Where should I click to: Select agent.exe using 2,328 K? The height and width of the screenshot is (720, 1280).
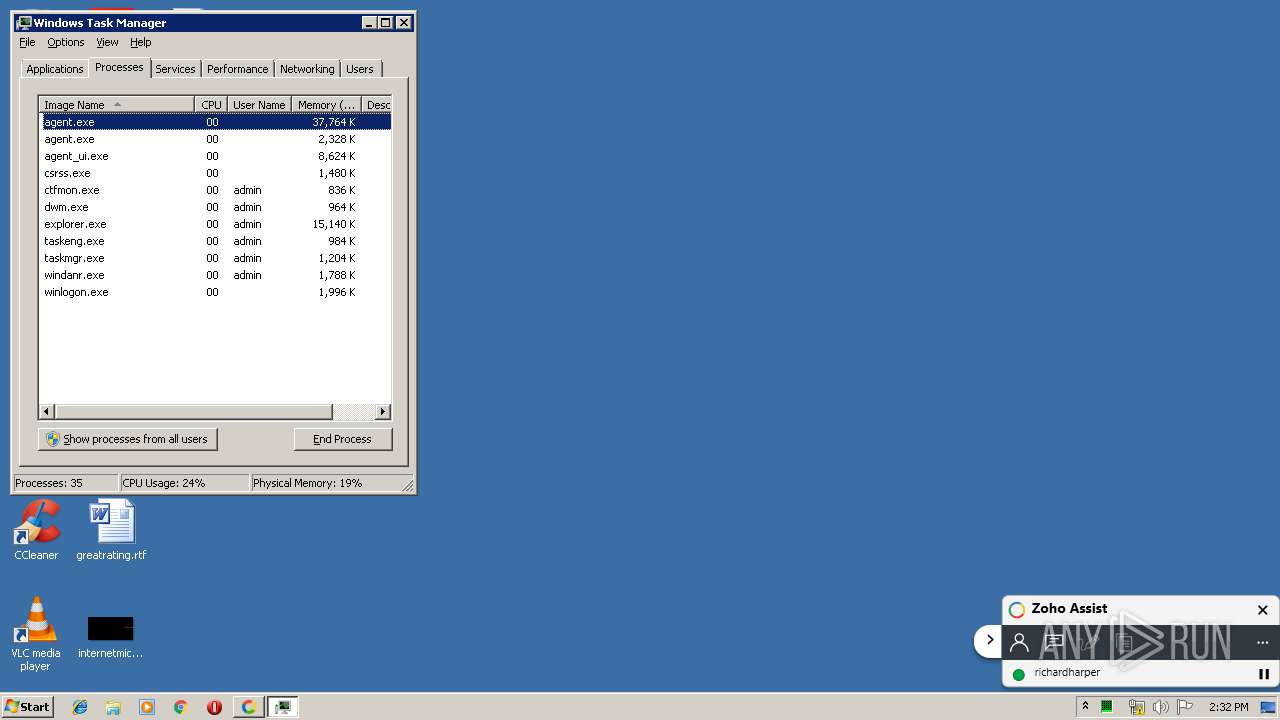click(x=215, y=139)
